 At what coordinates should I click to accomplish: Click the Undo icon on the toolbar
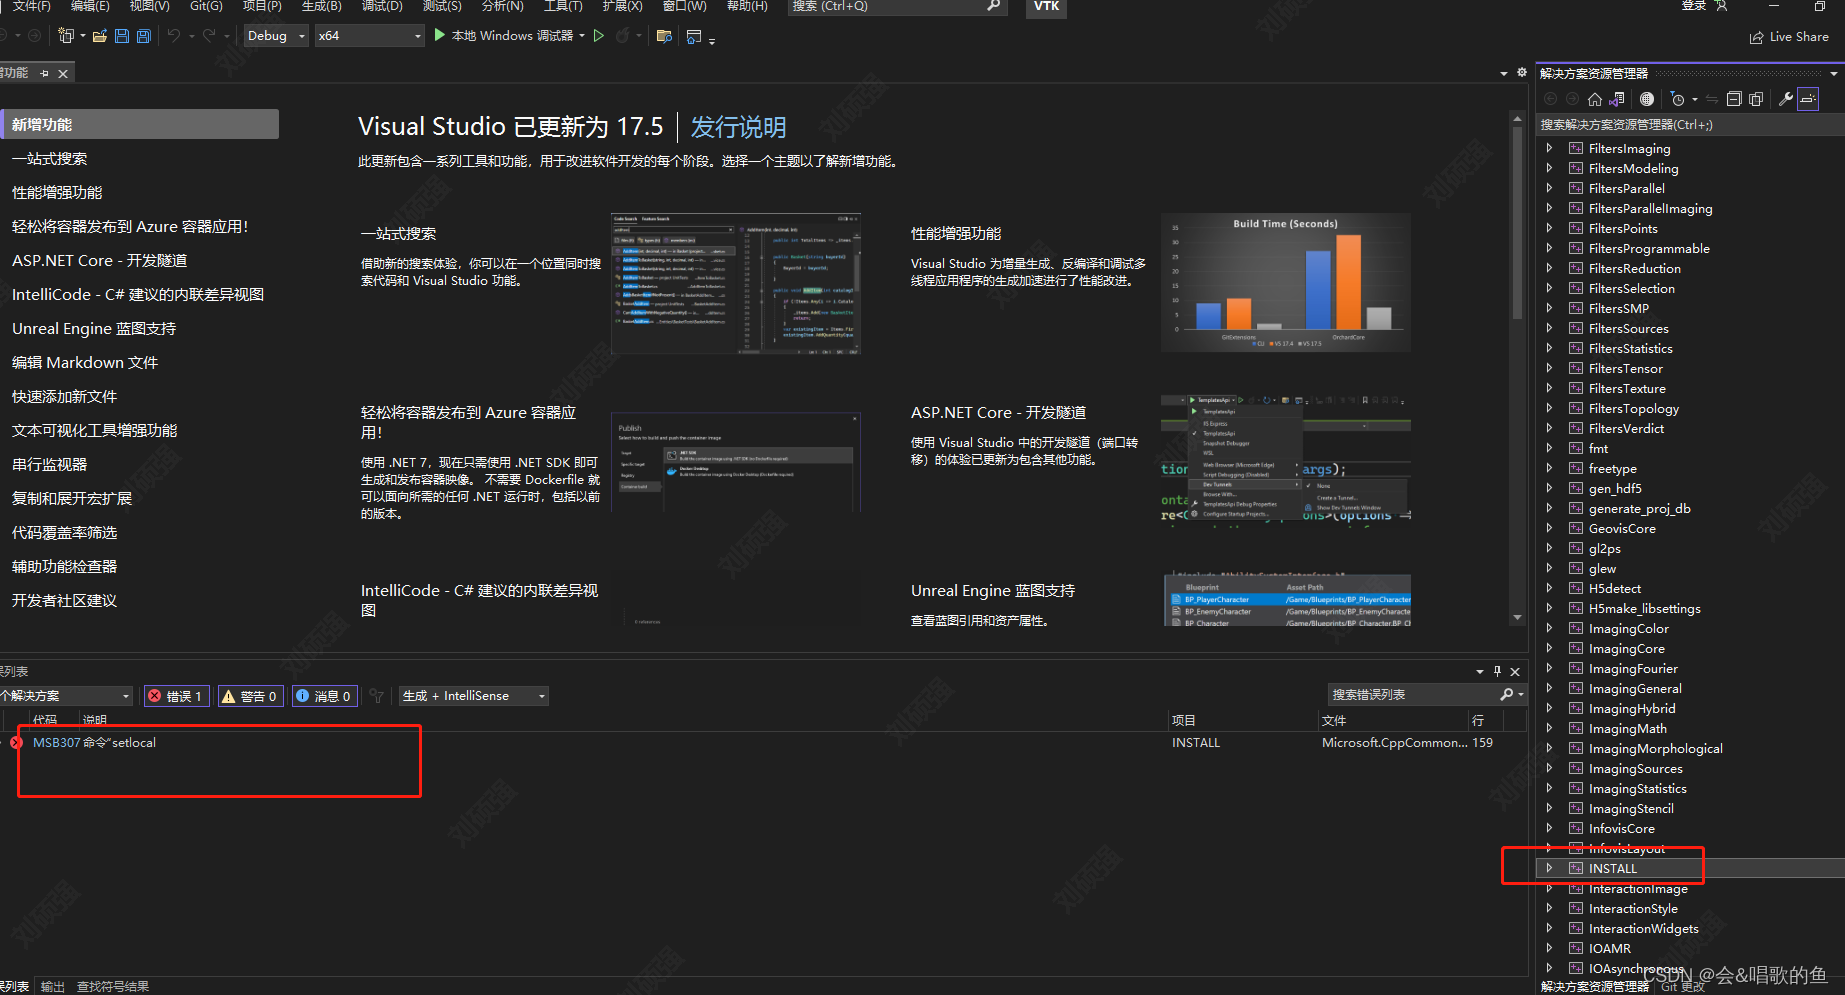174,36
